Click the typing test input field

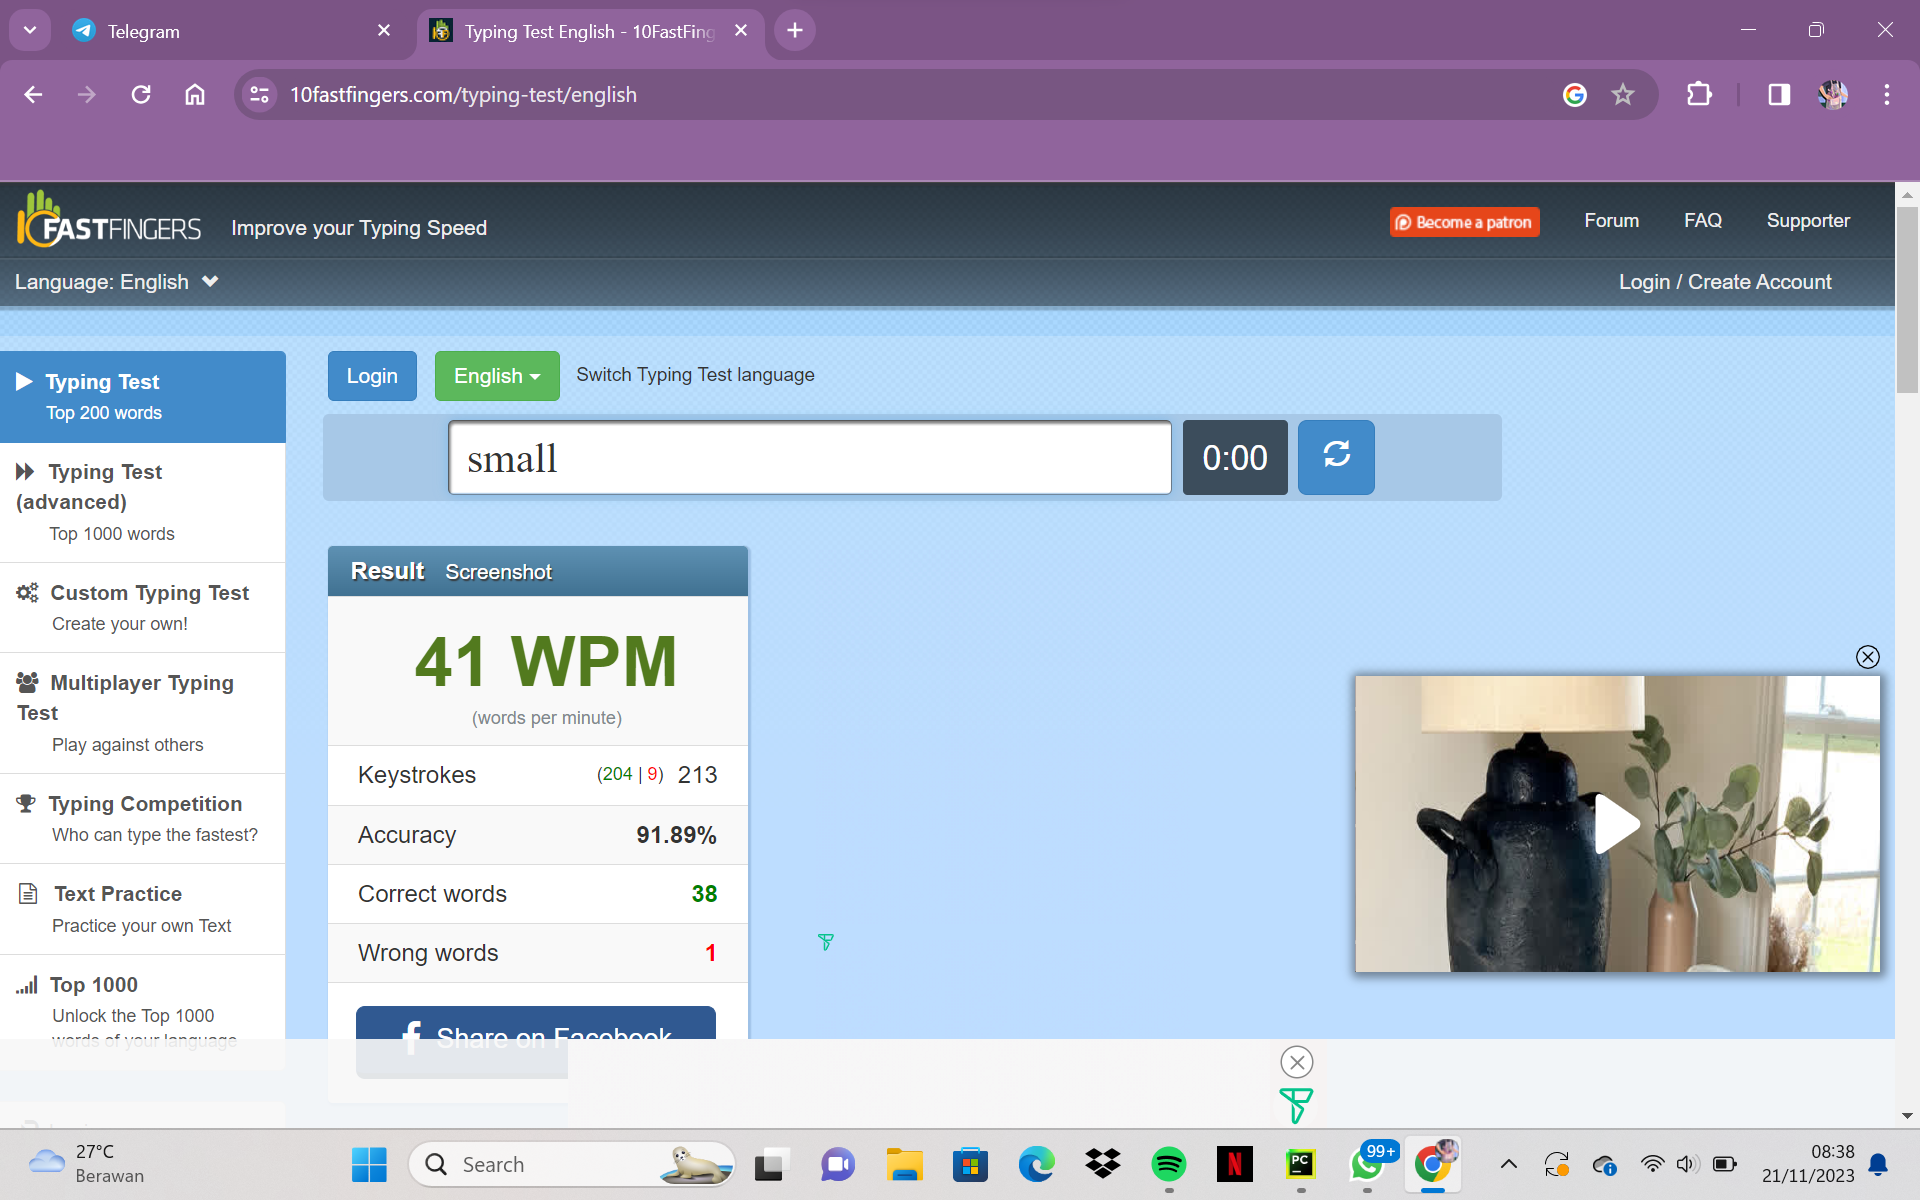tap(809, 458)
